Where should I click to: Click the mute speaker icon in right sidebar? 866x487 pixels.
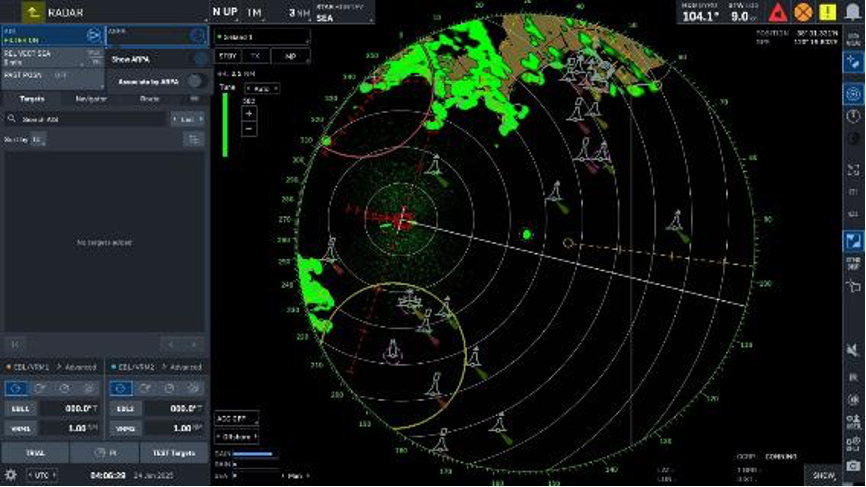click(853, 350)
